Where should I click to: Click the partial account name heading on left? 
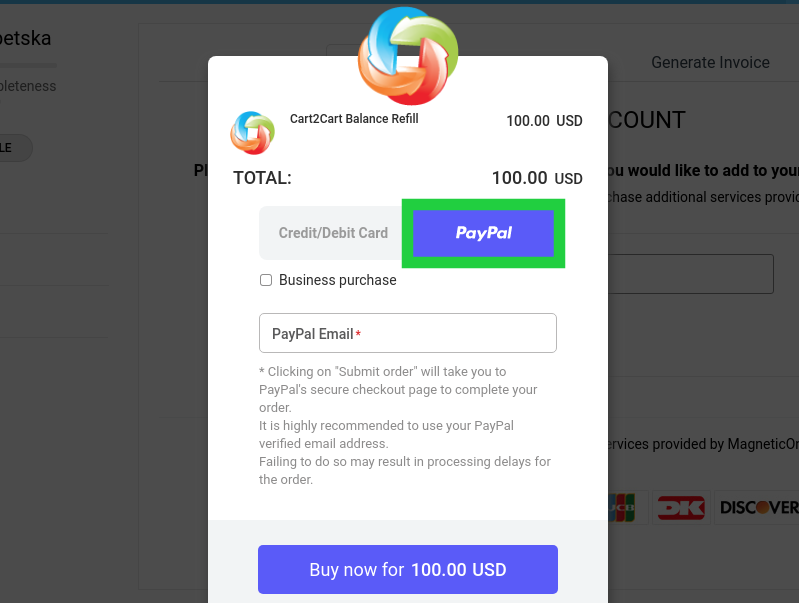25,38
